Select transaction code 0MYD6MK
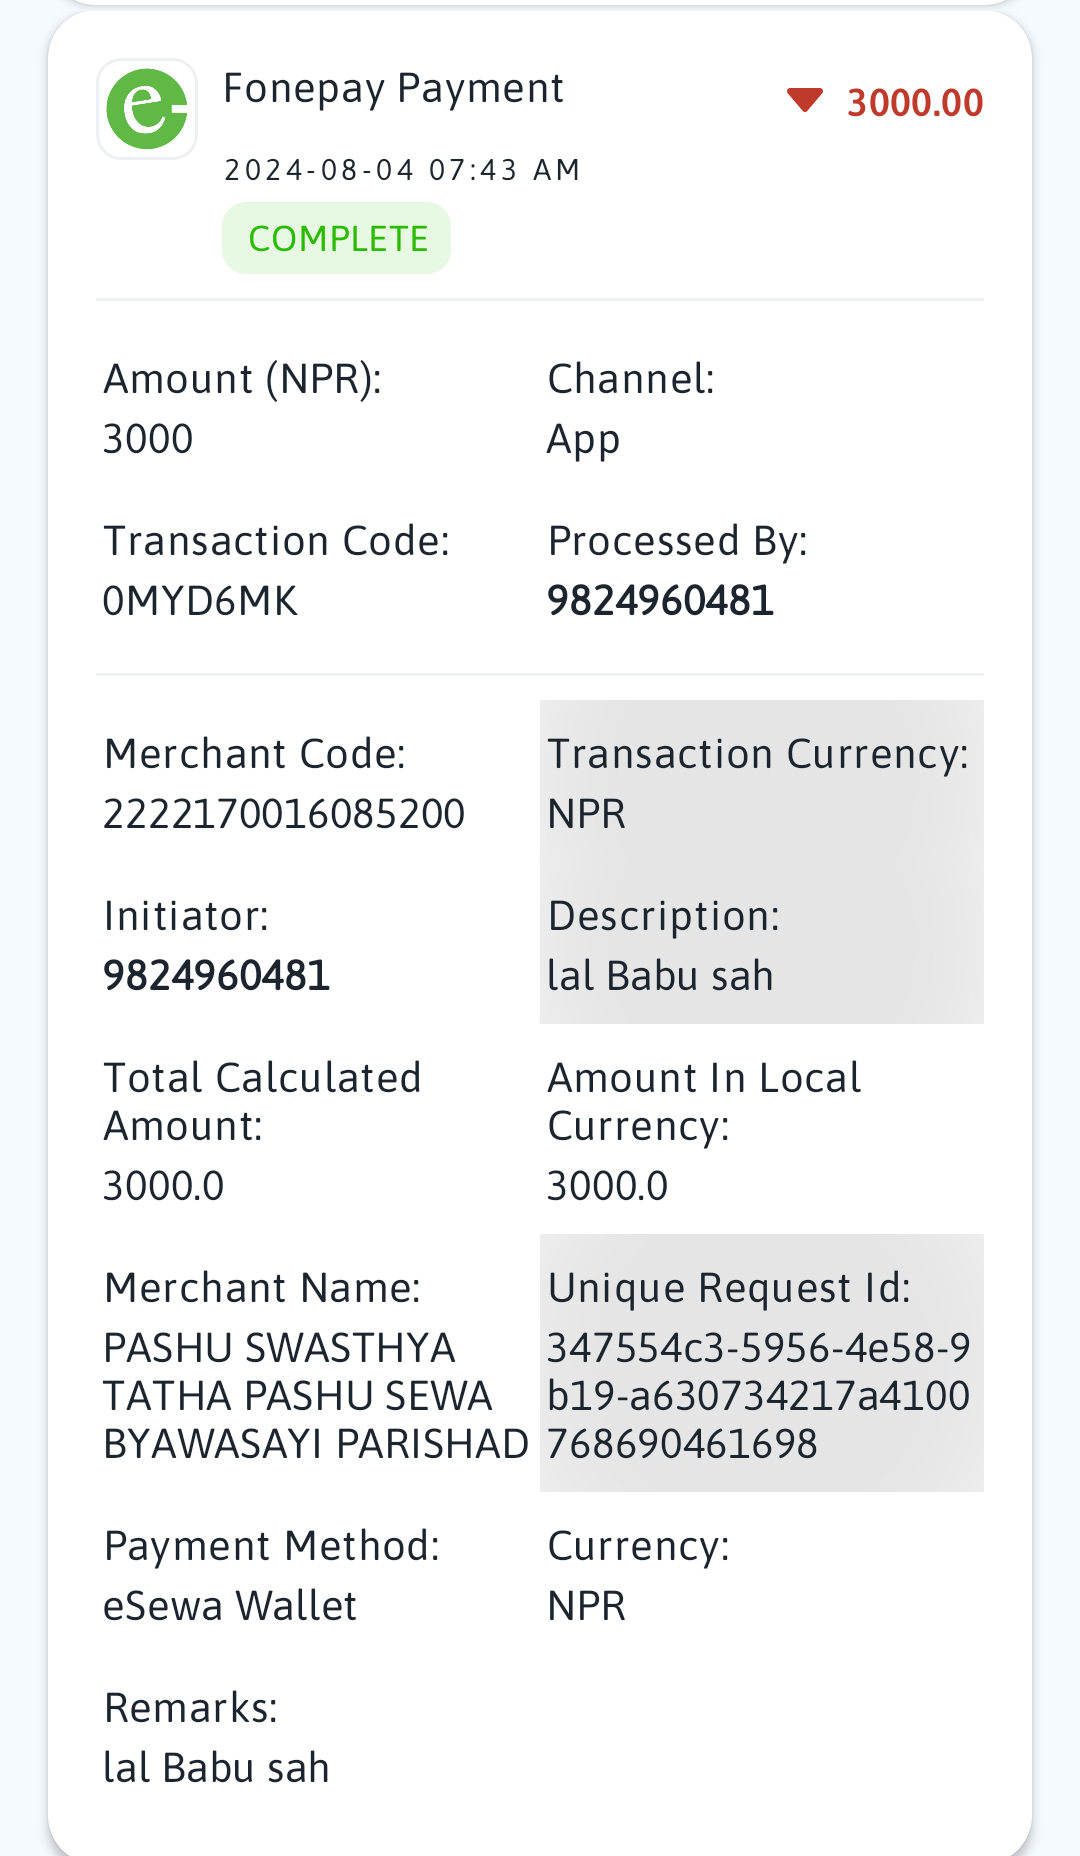The image size is (1080, 1856). 201,601
